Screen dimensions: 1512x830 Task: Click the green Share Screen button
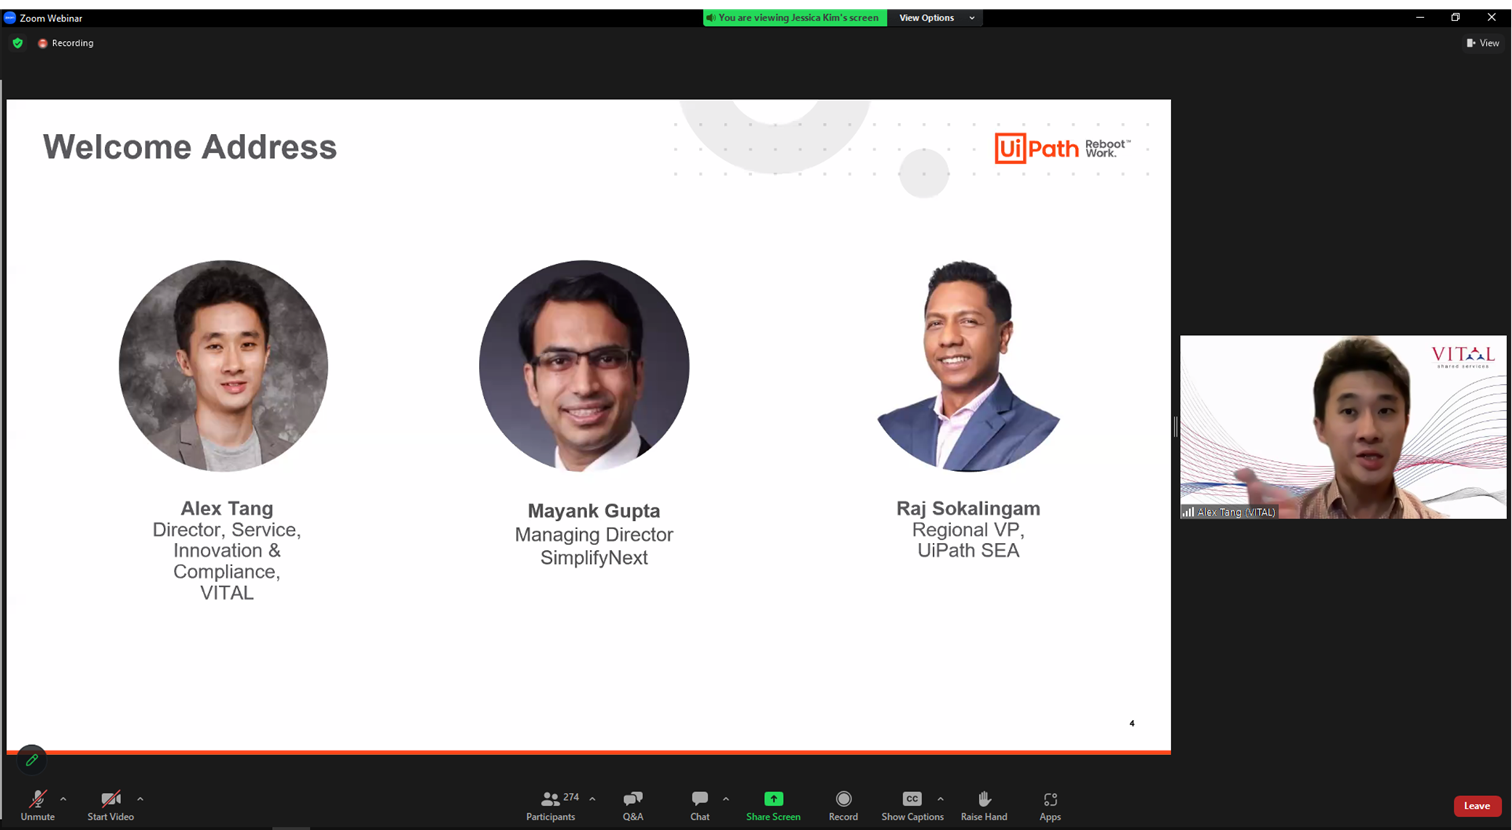[x=773, y=805]
